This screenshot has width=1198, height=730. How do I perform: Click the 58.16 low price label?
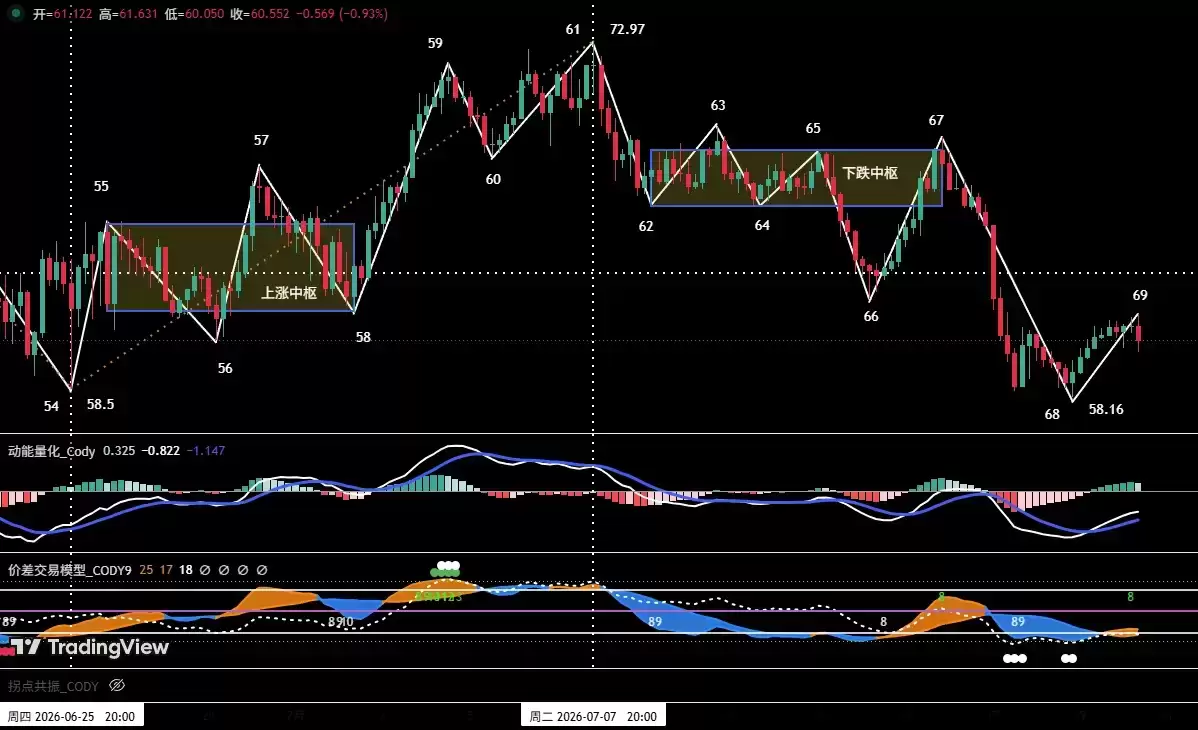(x=1106, y=410)
